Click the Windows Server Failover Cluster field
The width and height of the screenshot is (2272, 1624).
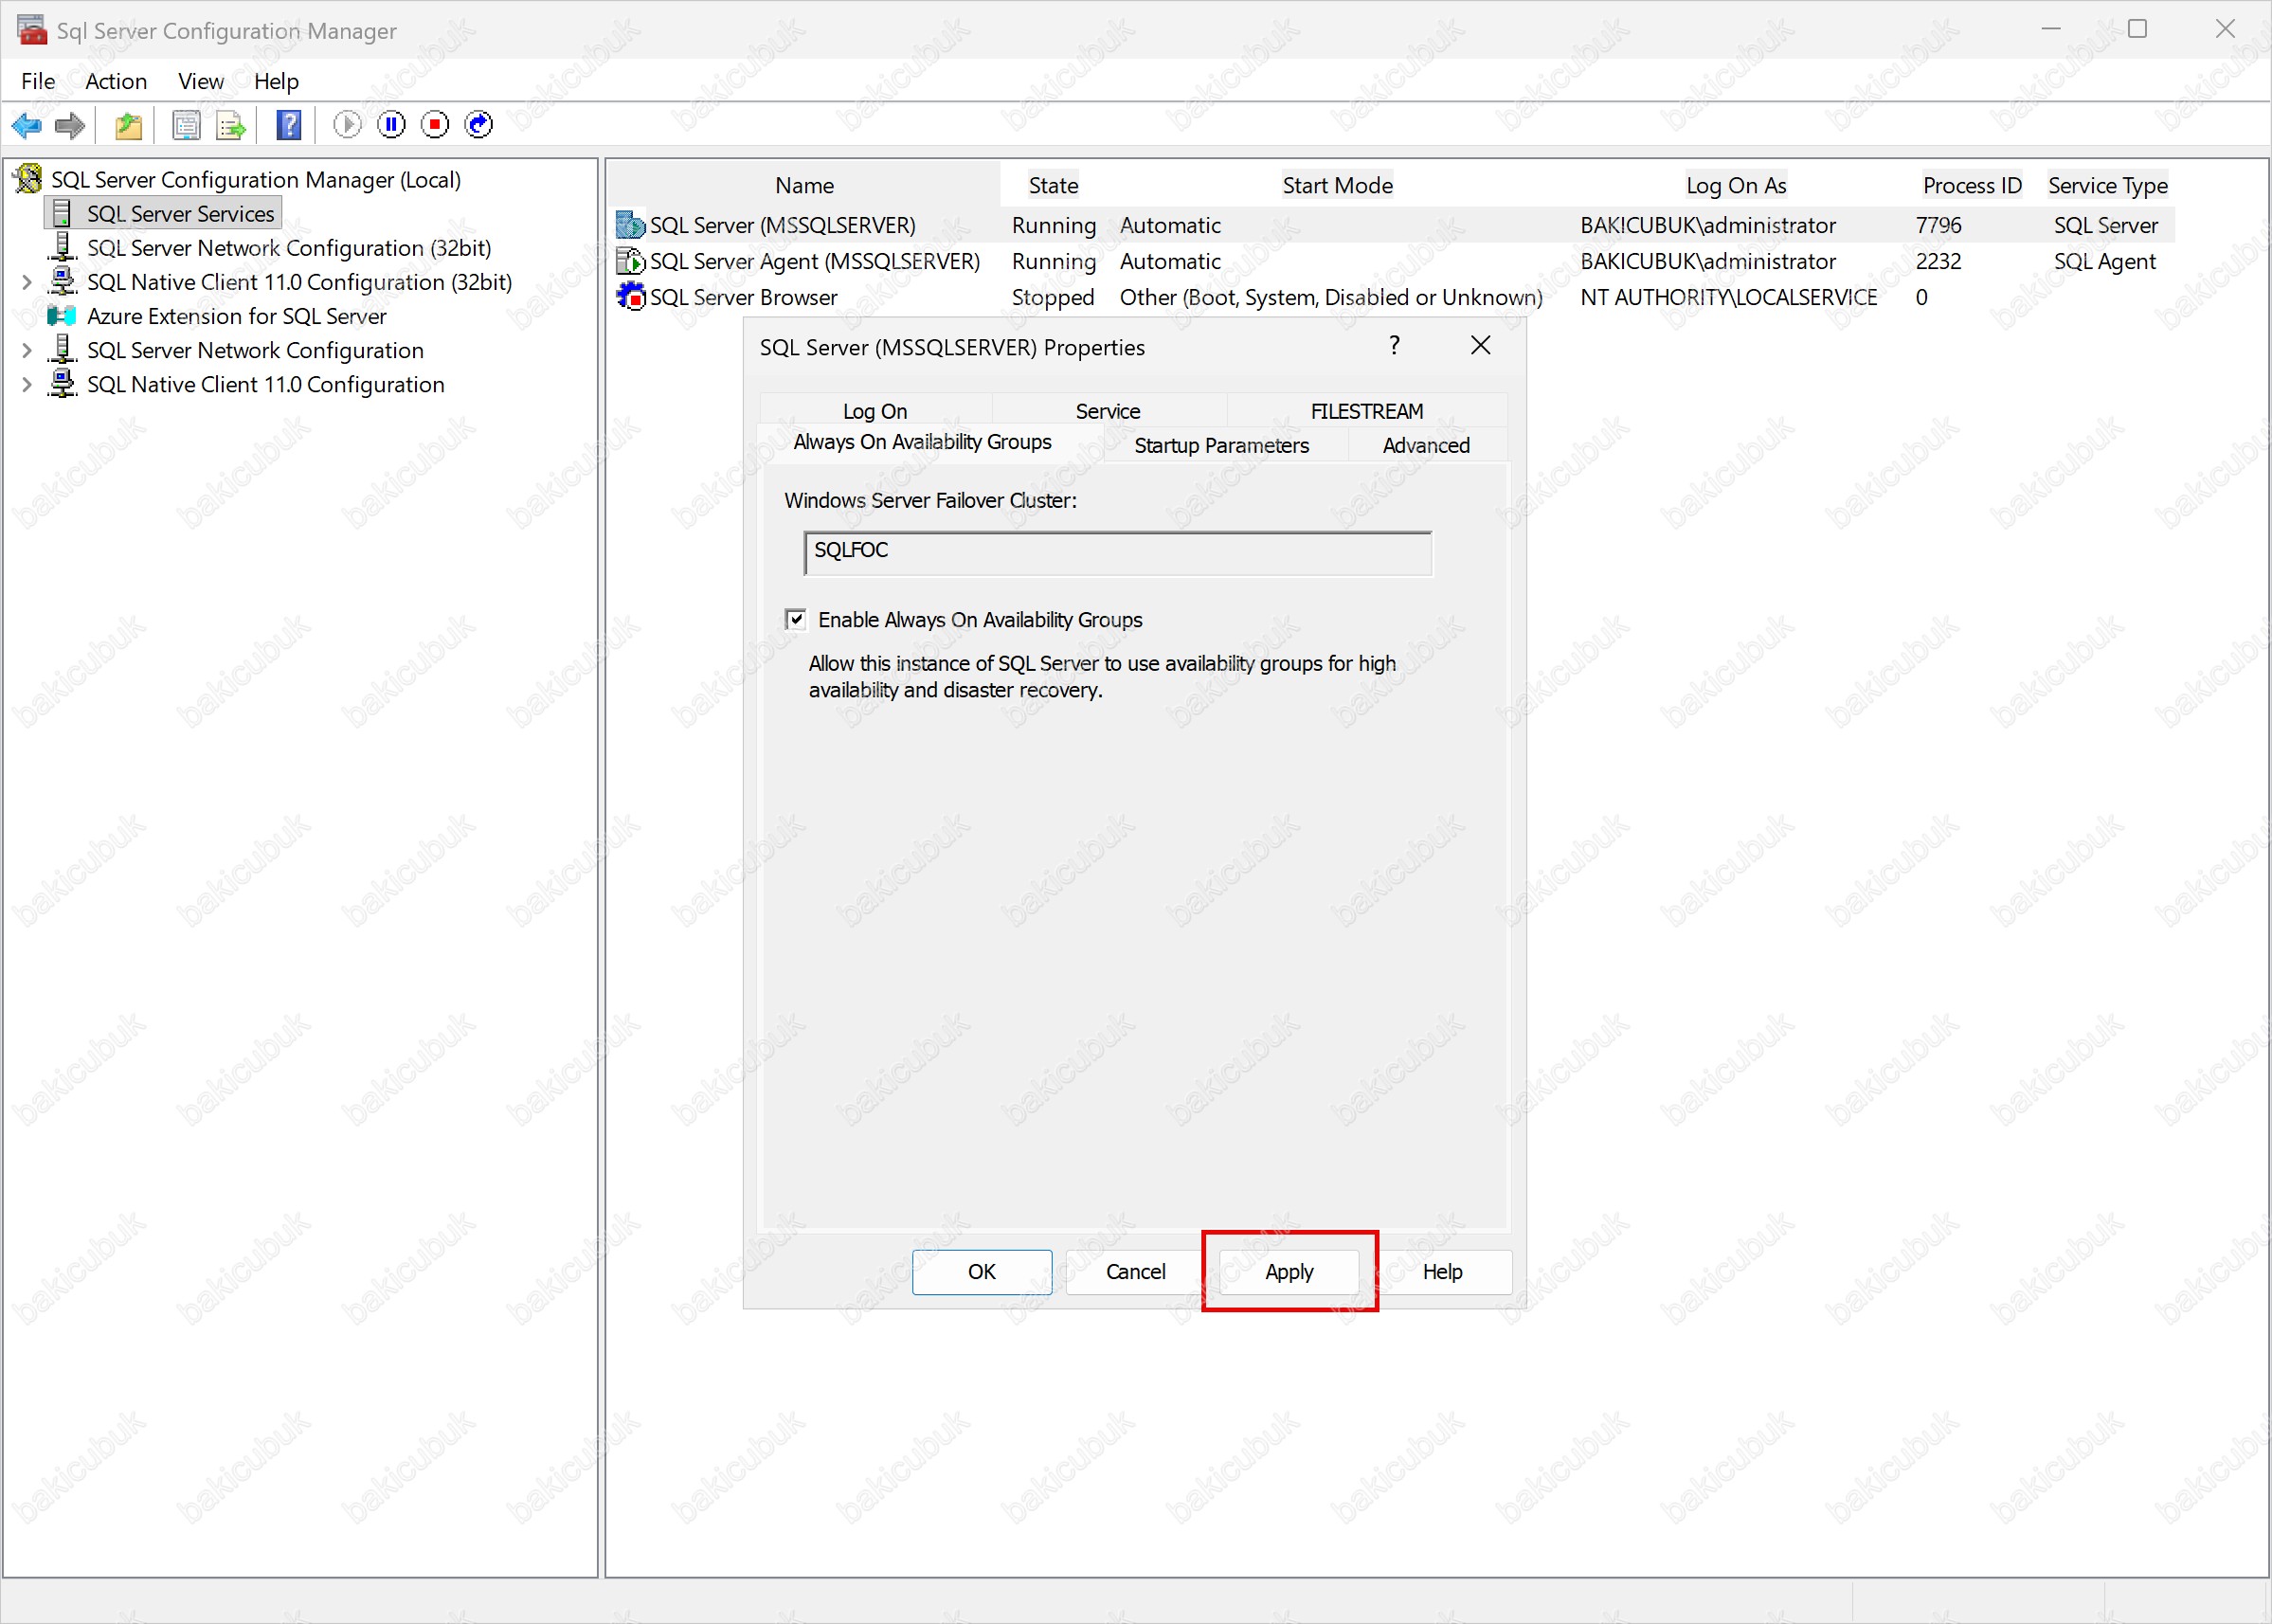1117,552
